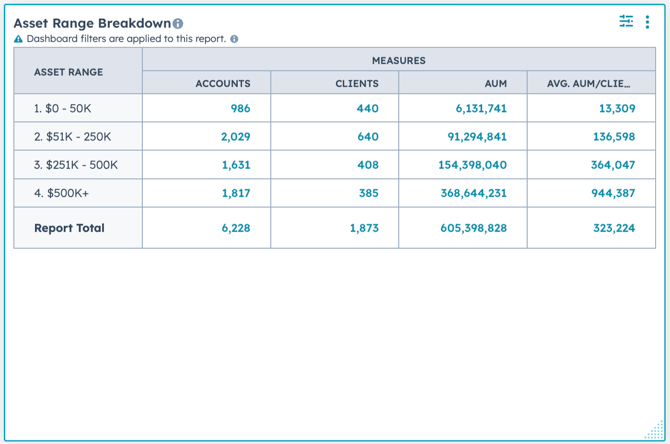Click the 2,029 accounts value
Image resolution: width=670 pixels, height=444 pixels.
tap(235, 136)
